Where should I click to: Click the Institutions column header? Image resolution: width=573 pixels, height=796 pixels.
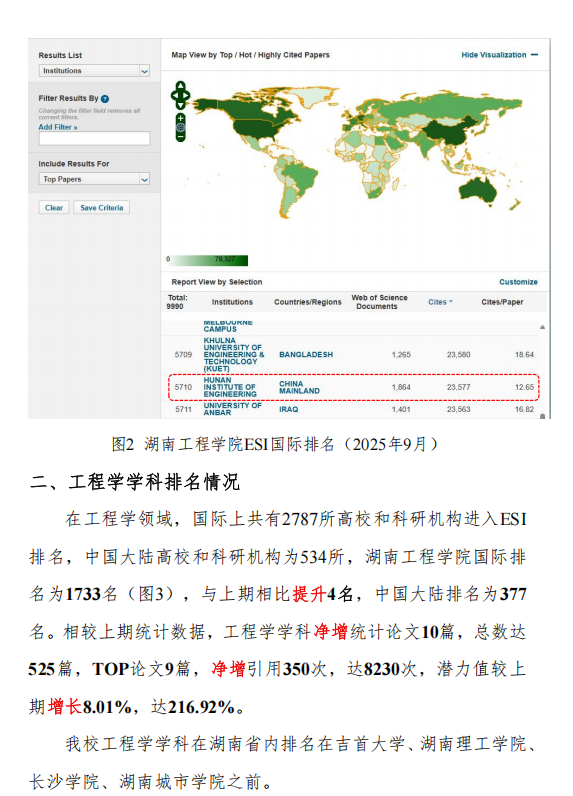[232, 302]
